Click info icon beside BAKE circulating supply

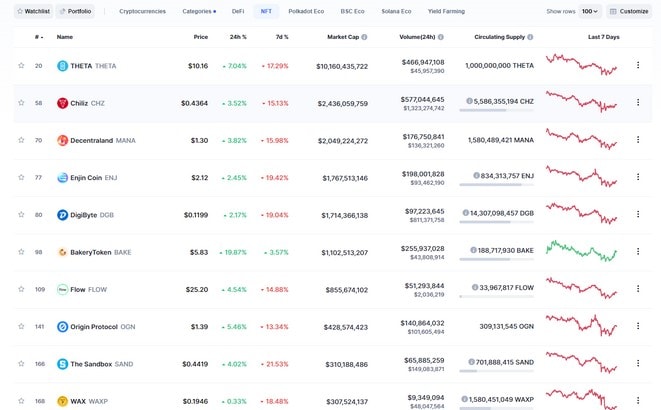pyautogui.click(x=473, y=250)
